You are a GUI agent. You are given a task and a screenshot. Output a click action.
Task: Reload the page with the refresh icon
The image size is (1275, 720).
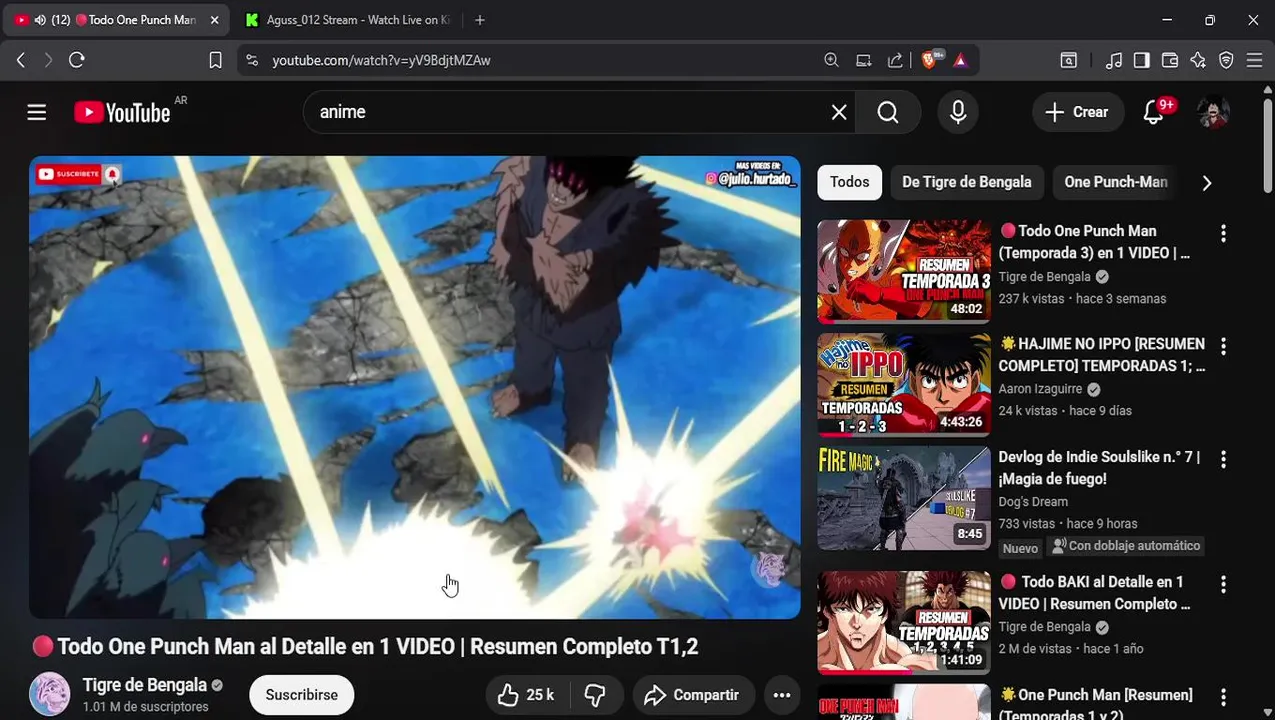coord(77,60)
